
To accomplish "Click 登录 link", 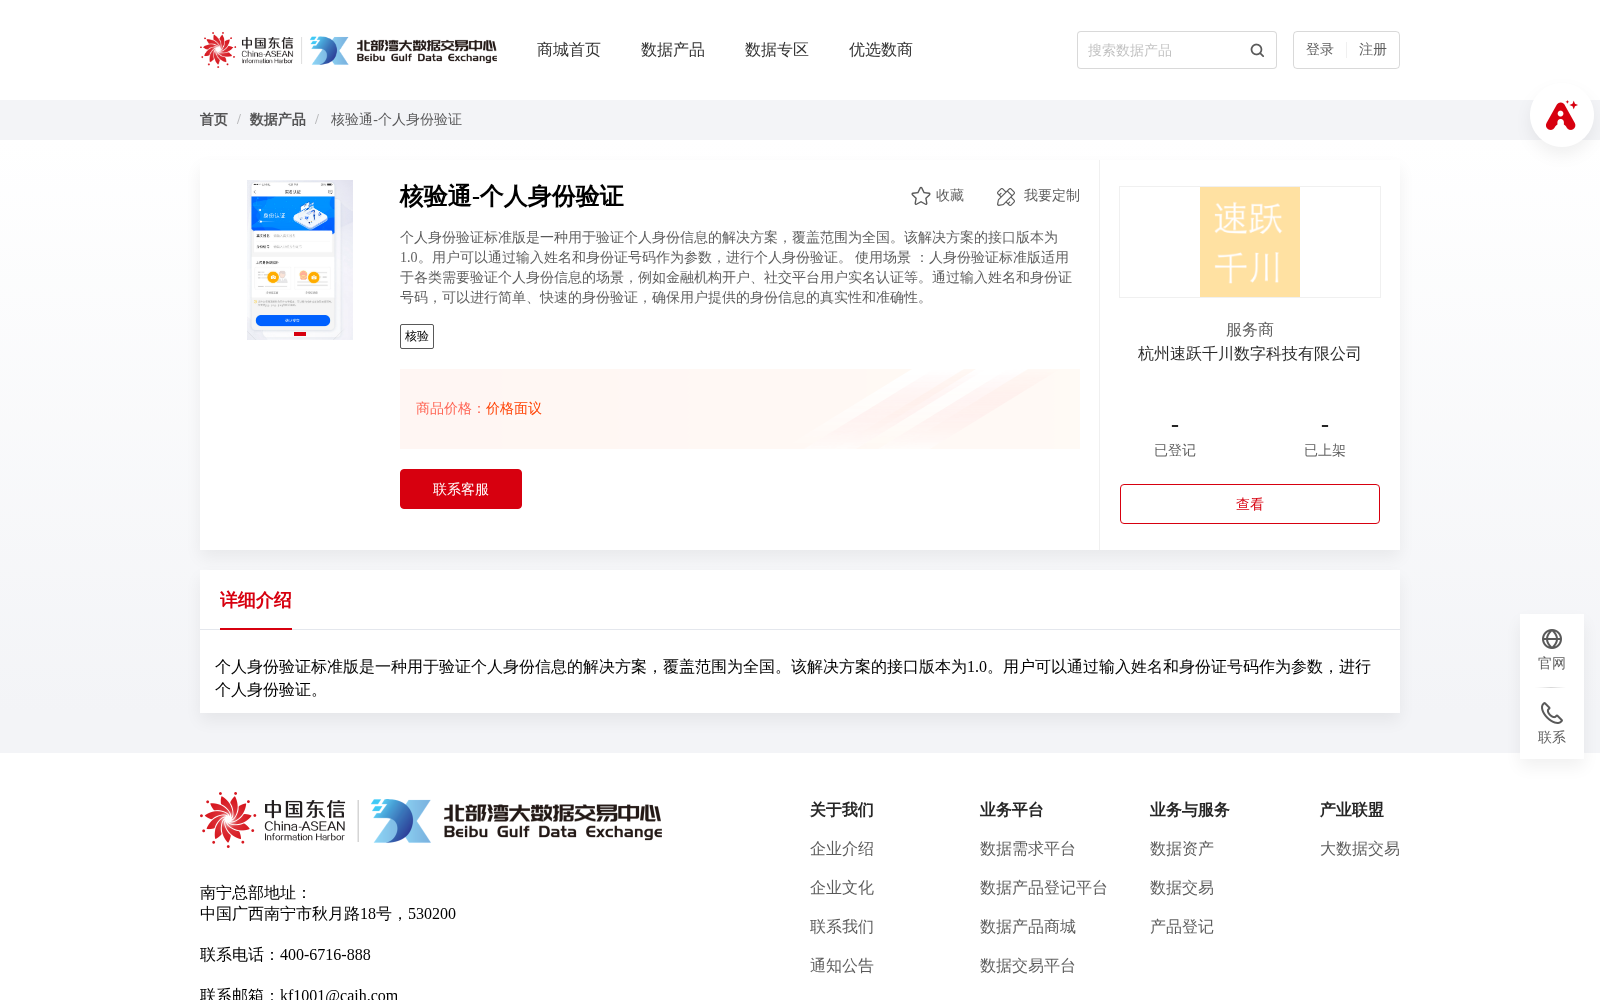I will [x=1320, y=50].
